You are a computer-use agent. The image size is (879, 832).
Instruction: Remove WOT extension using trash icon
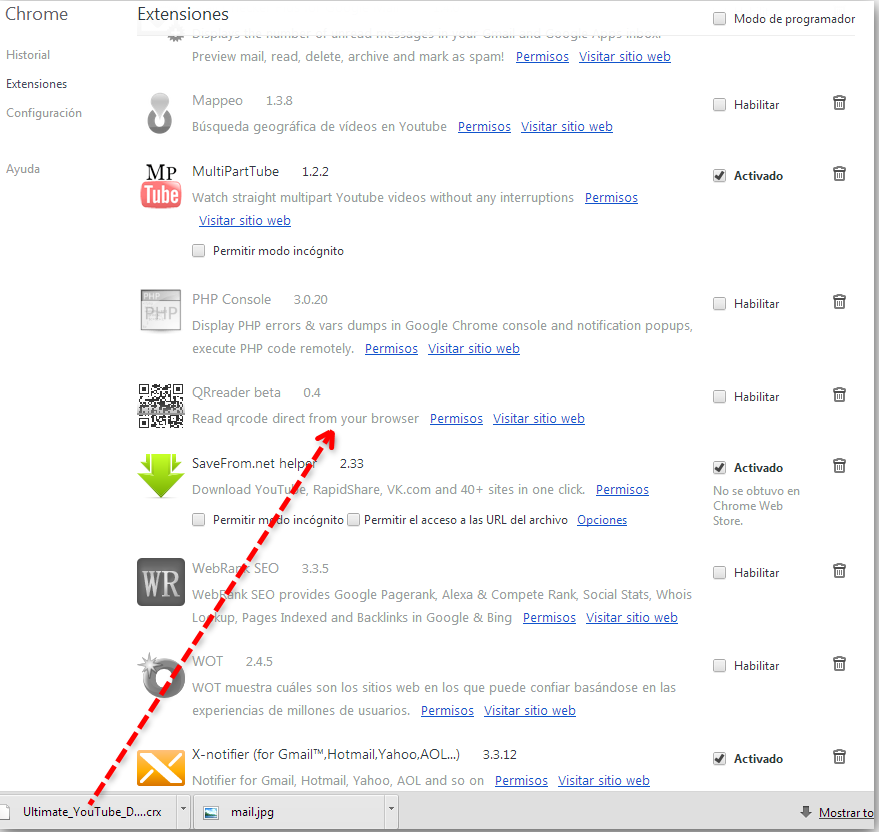click(839, 664)
